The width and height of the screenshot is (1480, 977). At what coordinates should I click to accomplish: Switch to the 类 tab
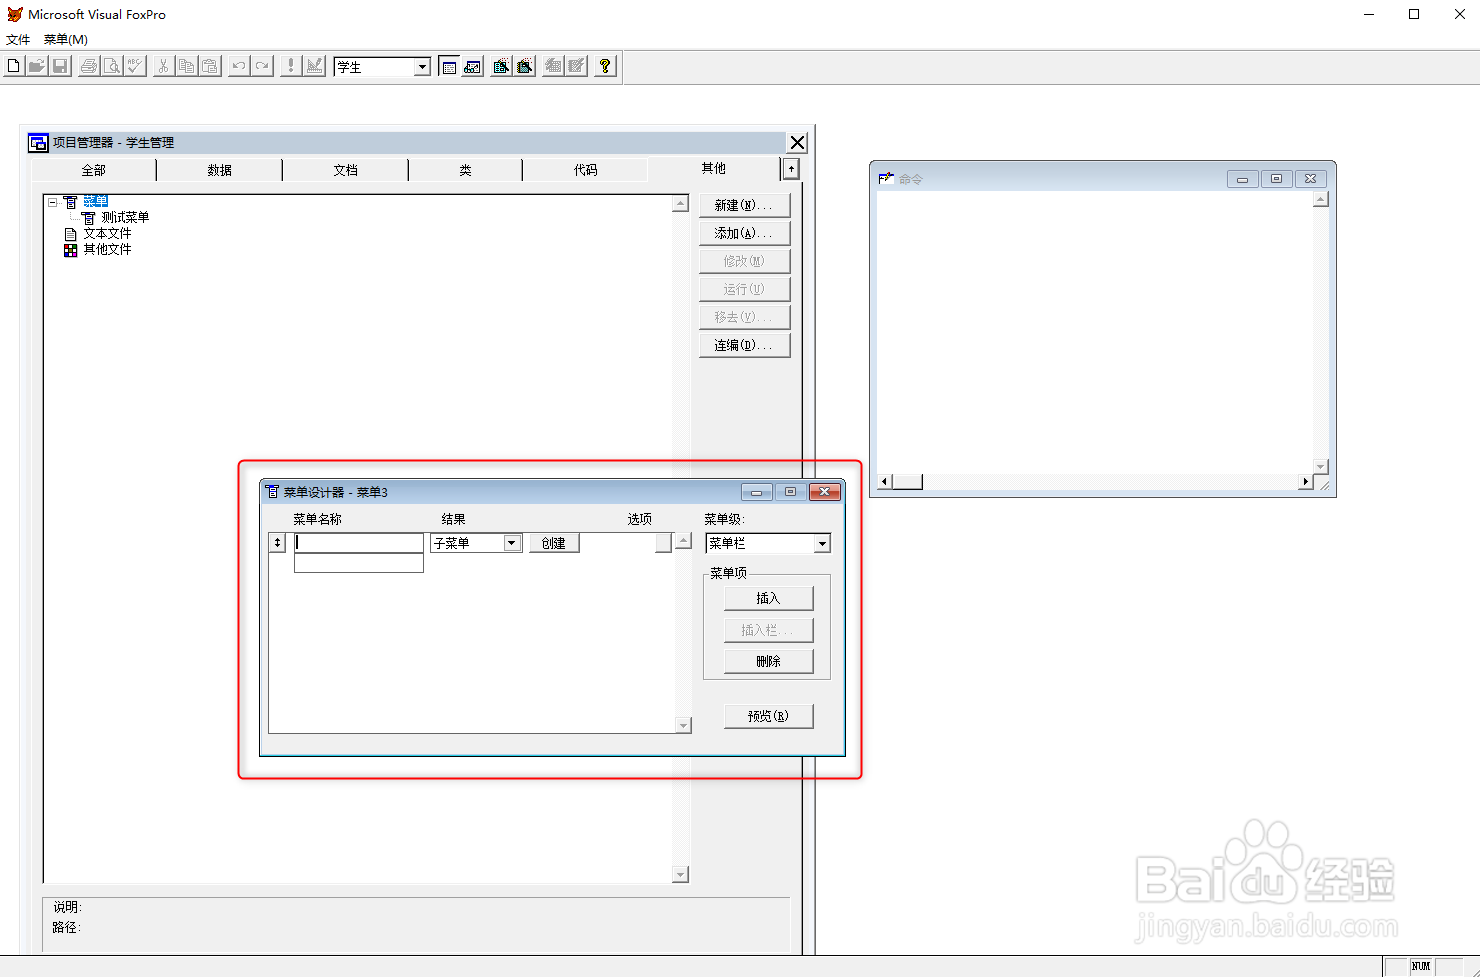pos(465,170)
